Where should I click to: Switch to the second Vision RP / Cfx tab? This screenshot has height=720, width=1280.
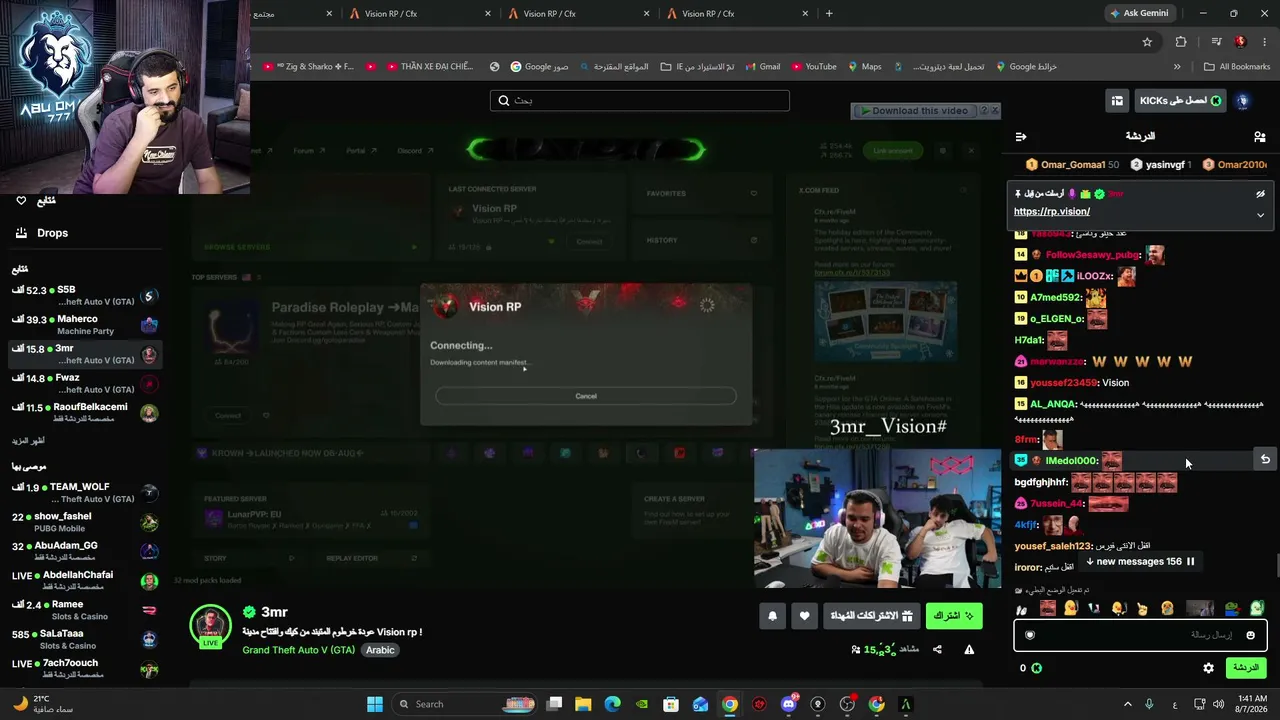pyautogui.click(x=577, y=14)
